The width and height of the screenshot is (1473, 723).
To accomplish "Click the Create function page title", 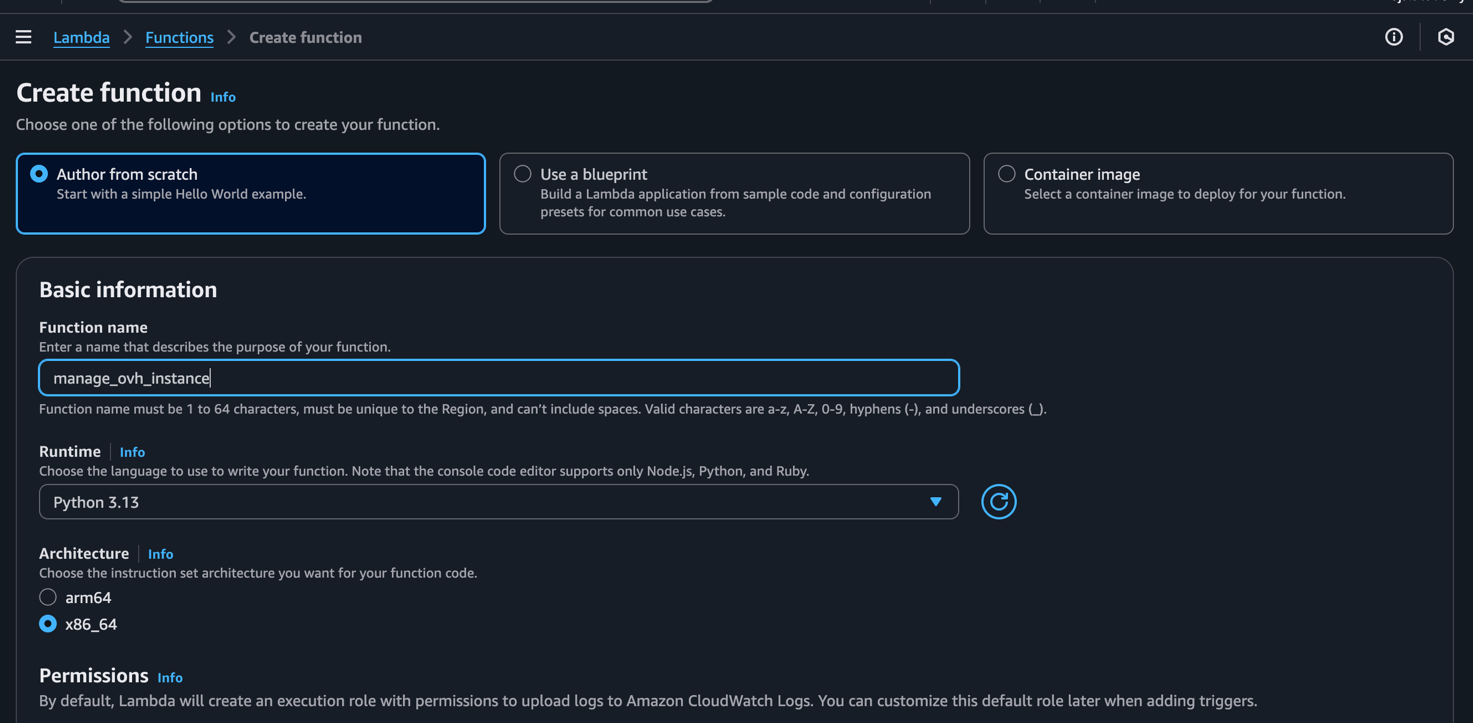I will [109, 92].
